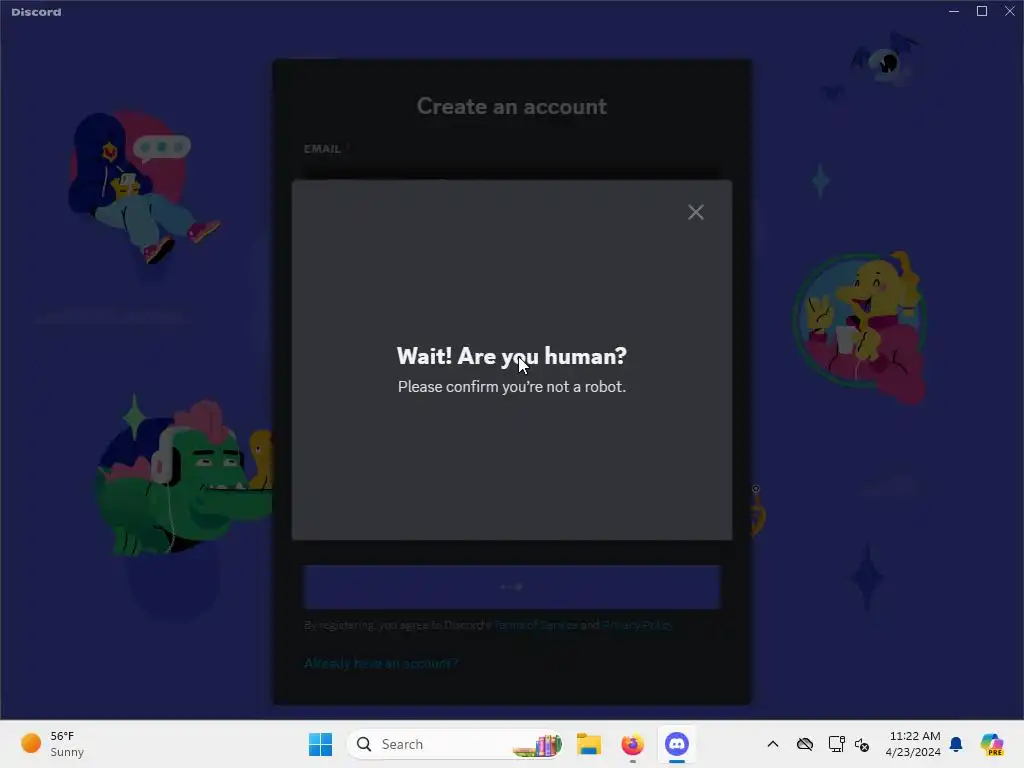
Task: Click 'Please confirm you're not a robot.' text
Action: click(511, 387)
